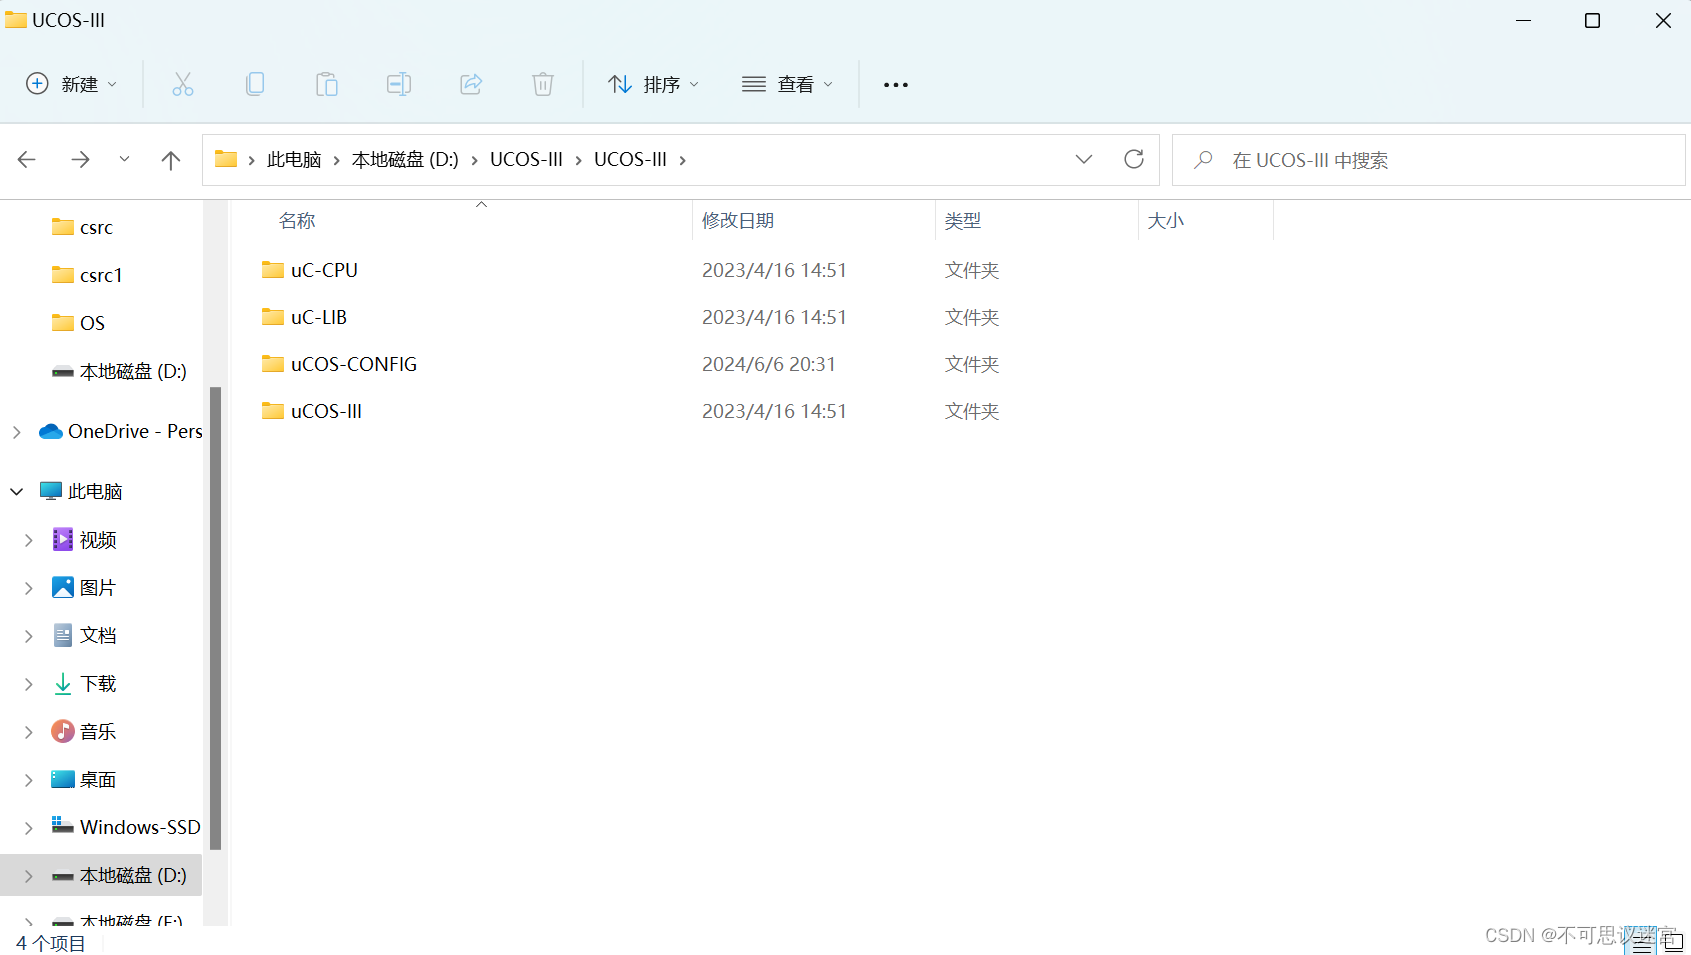
Task: Click the Paste icon in the toolbar
Action: click(326, 84)
